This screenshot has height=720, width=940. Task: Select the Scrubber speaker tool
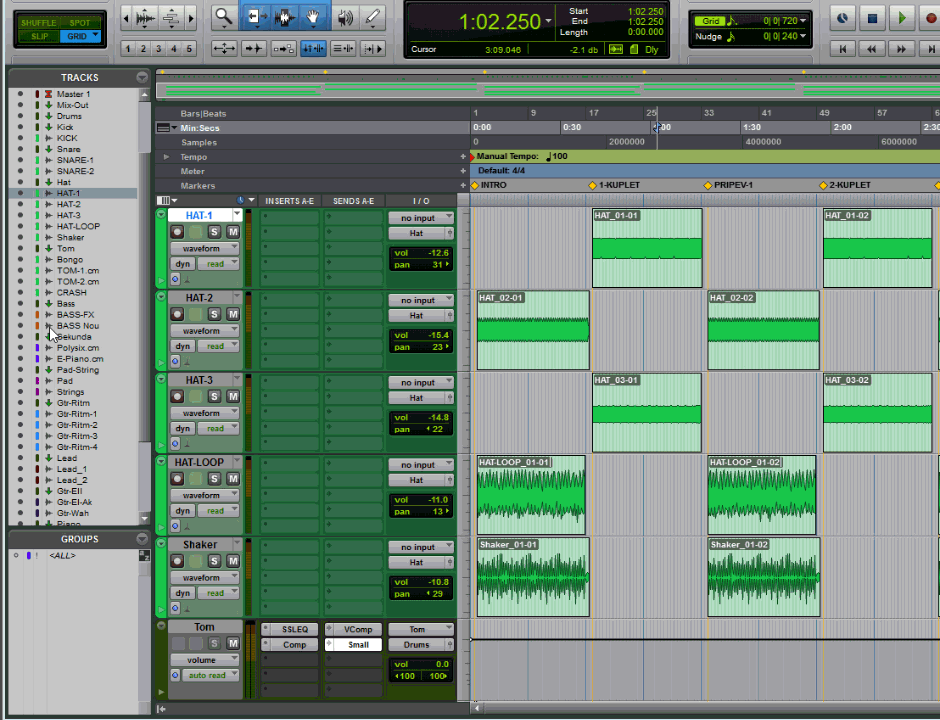point(344,17)
